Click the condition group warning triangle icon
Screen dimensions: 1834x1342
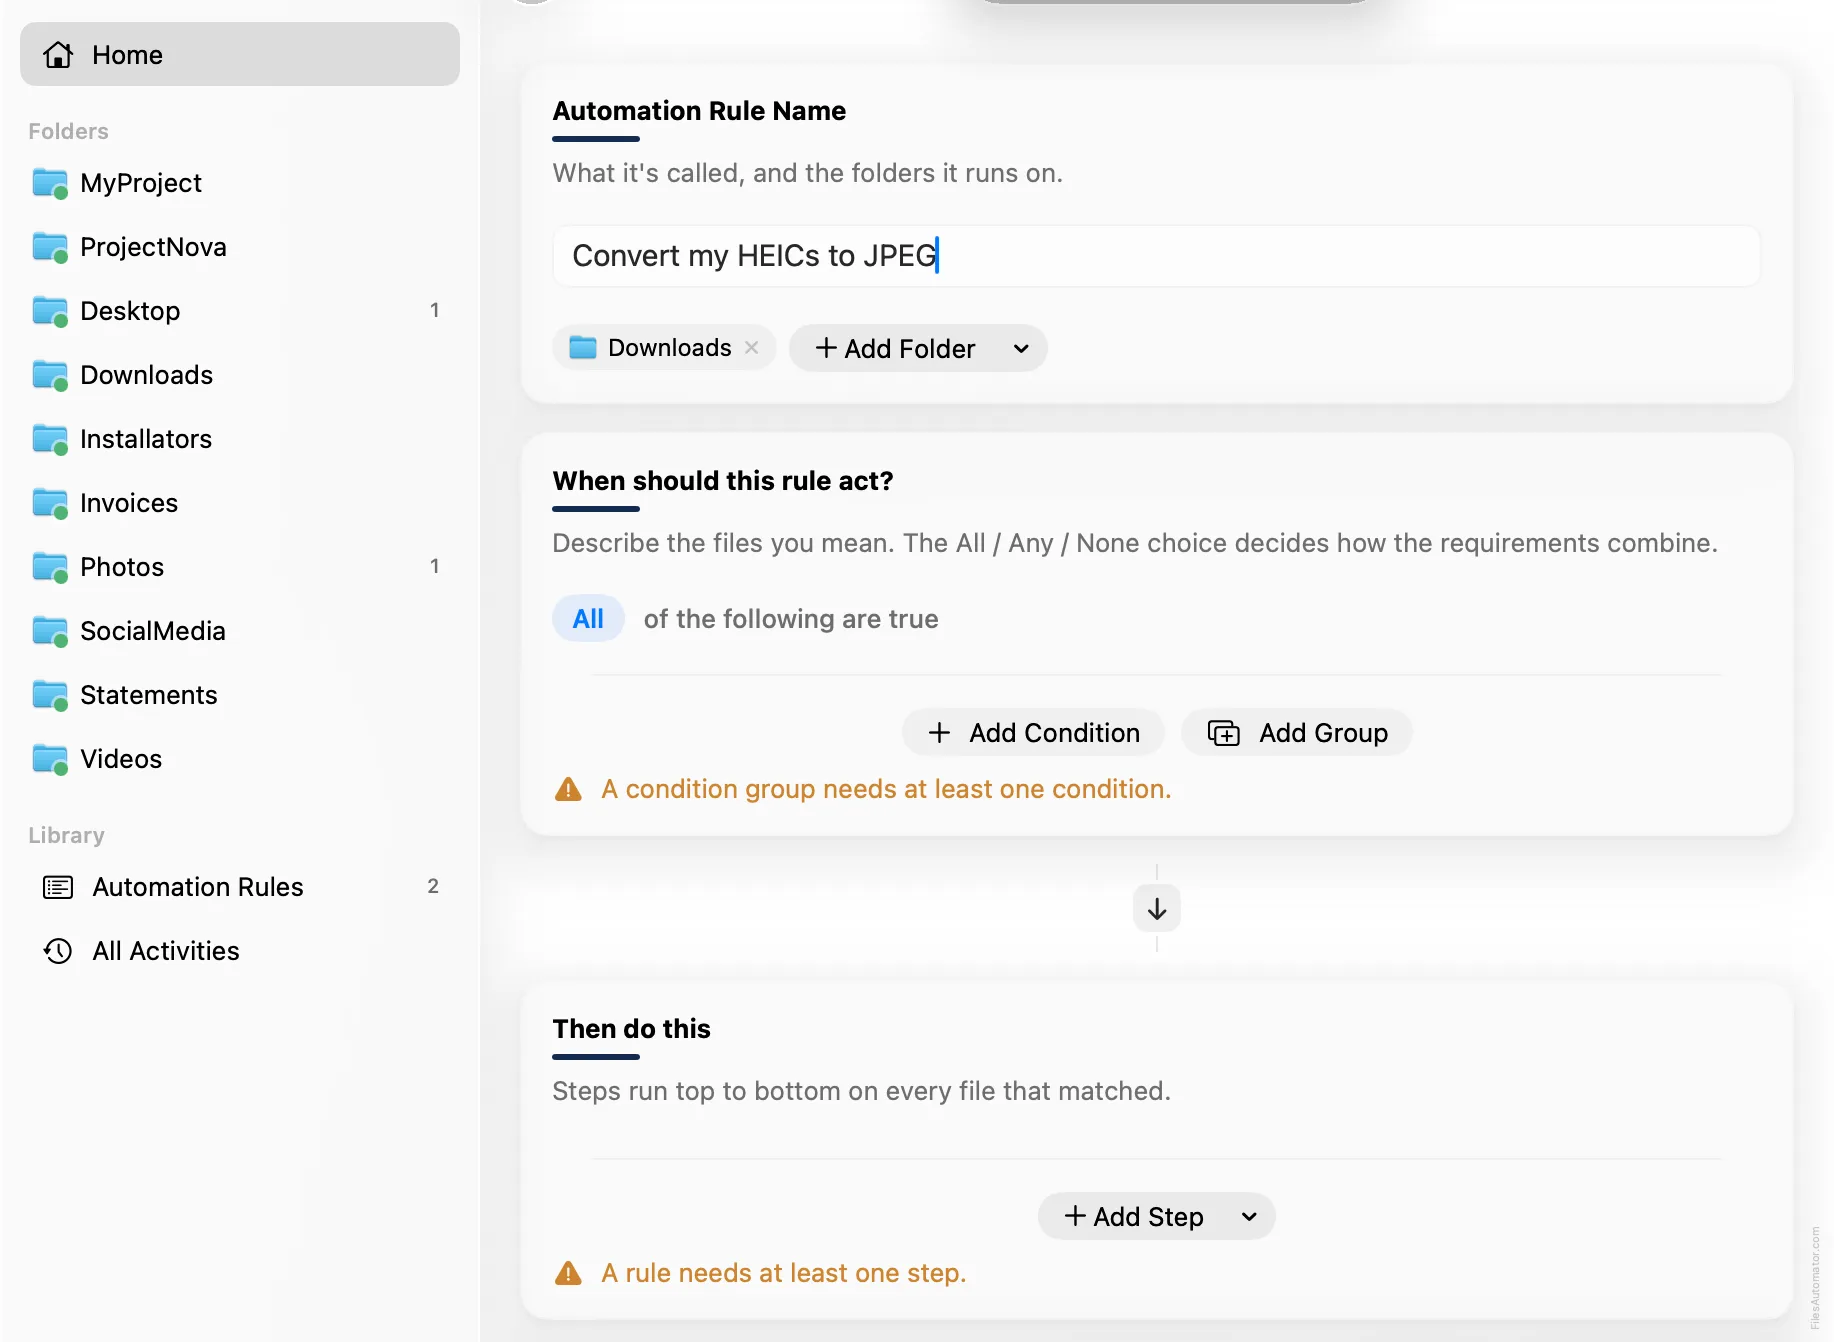[x=568, y=789]
